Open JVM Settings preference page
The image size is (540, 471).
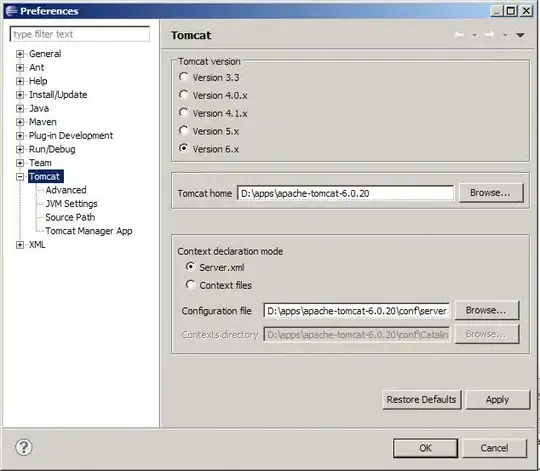[x=71, y=204]
